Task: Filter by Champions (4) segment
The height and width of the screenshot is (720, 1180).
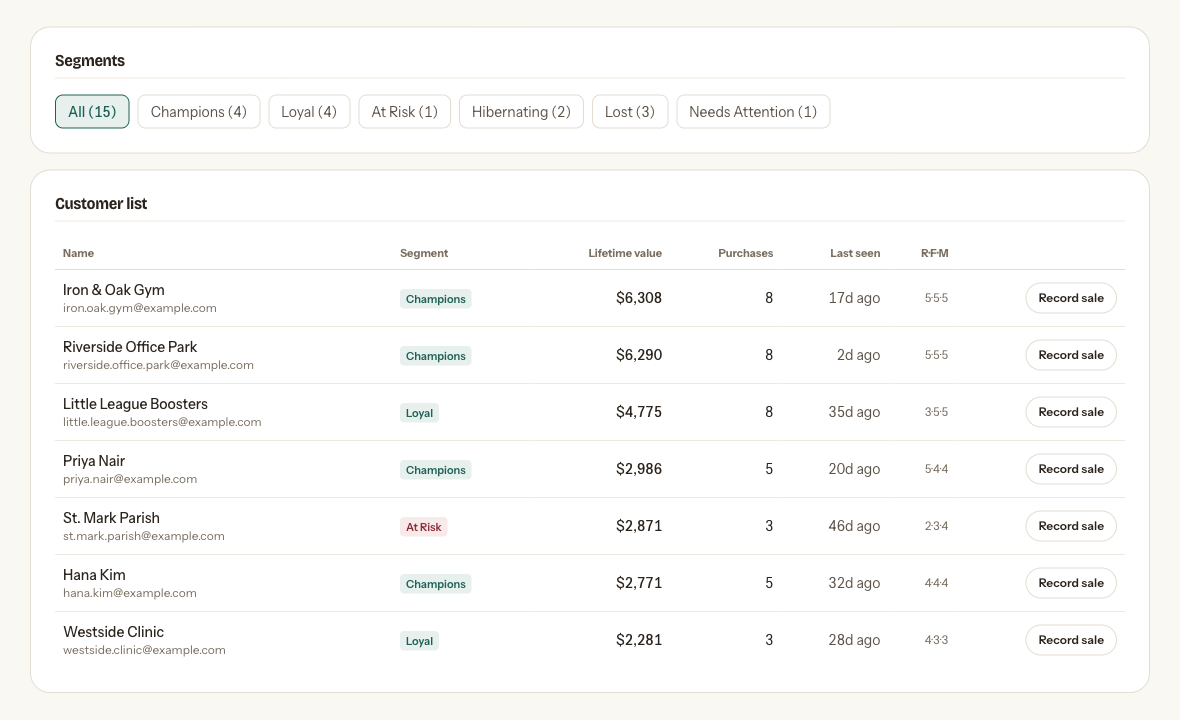Action: 199,111
